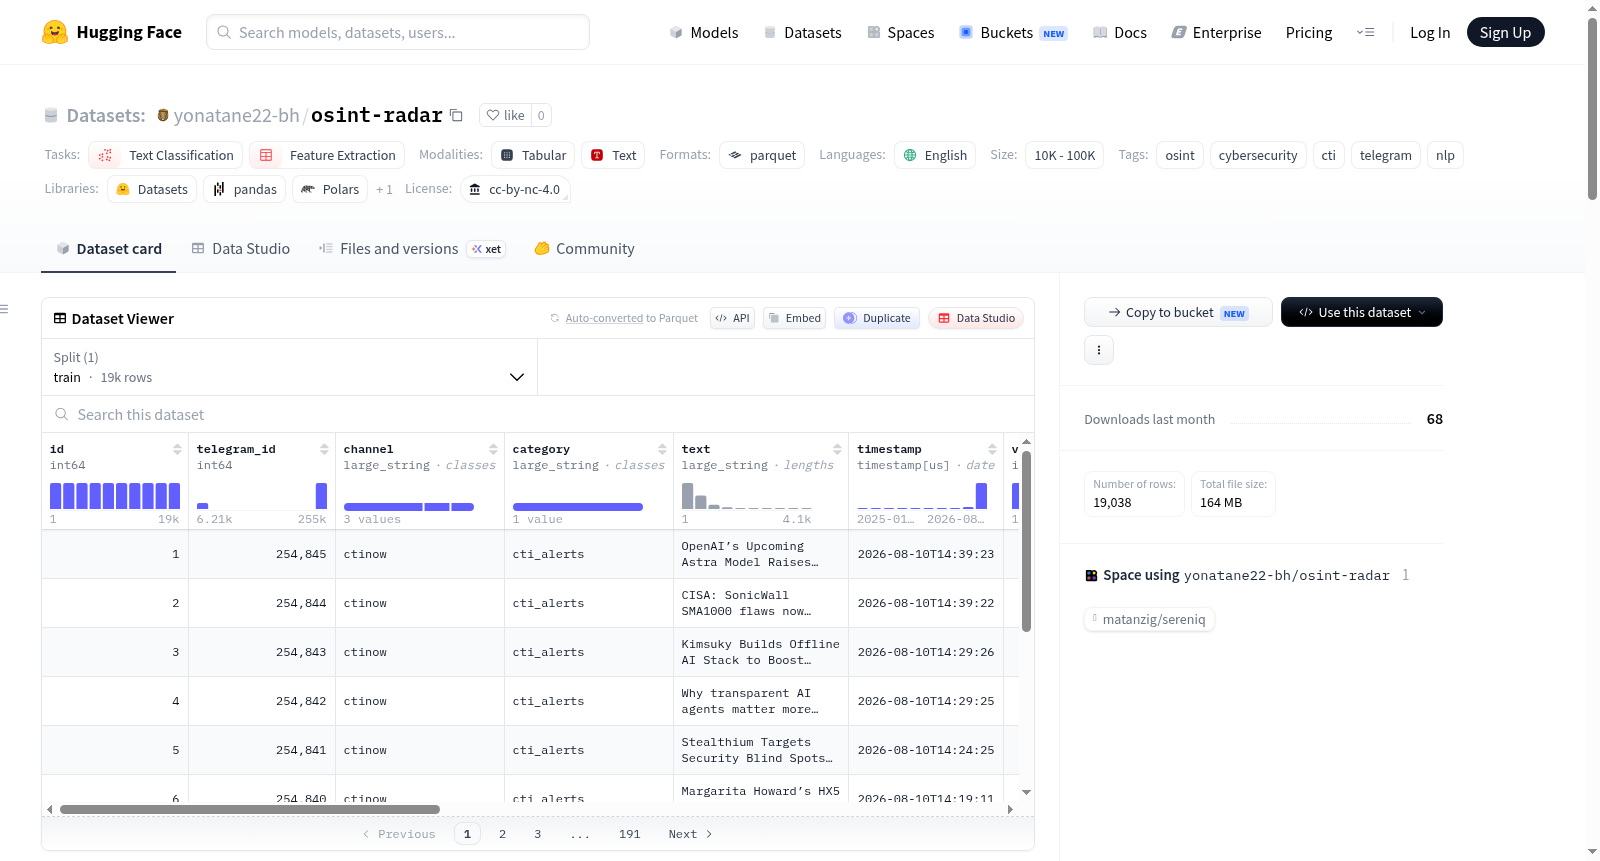Click the pandas library tag
Screen dimensions: 1600x861
[245, 189]
